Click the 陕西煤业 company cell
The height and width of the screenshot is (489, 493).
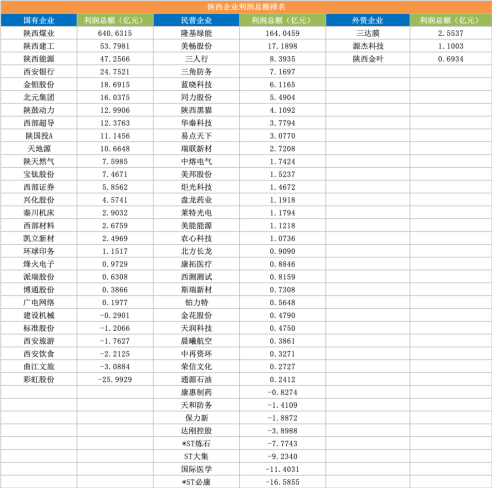[39, 33]
